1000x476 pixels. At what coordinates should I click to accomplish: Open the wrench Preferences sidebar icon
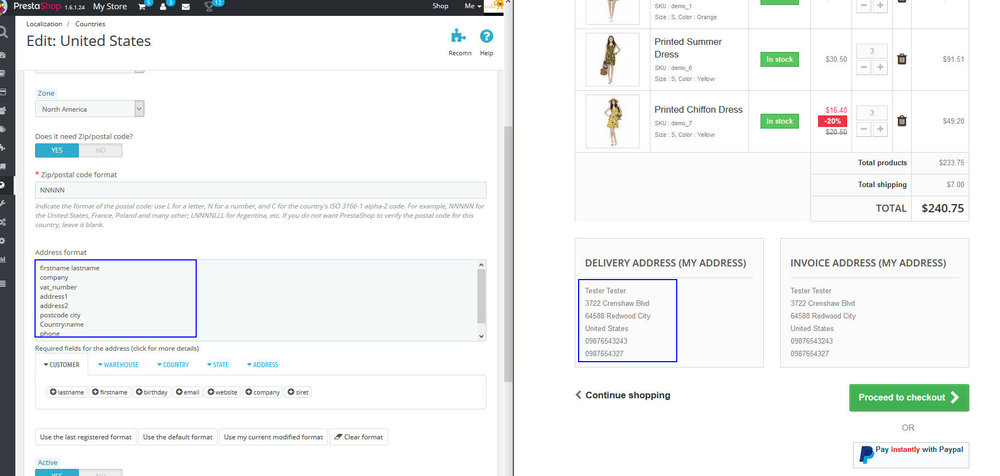tap(3, 204)
